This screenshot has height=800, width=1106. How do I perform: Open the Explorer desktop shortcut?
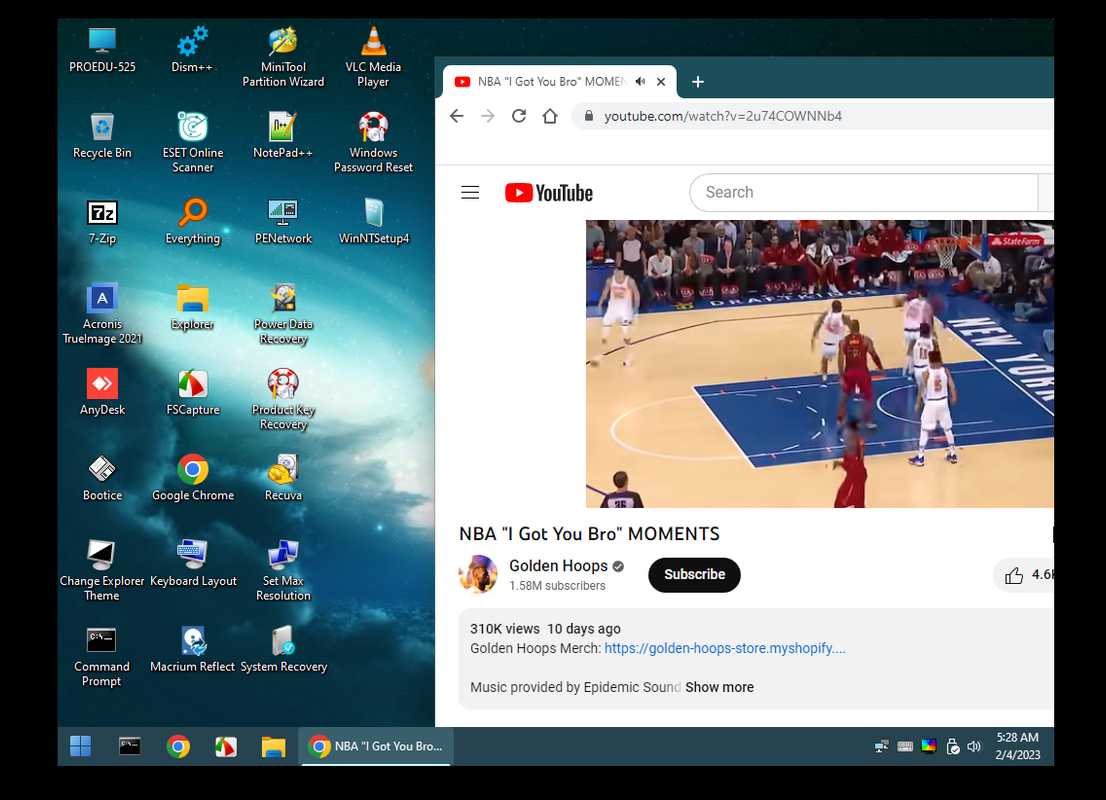point(193,307)
